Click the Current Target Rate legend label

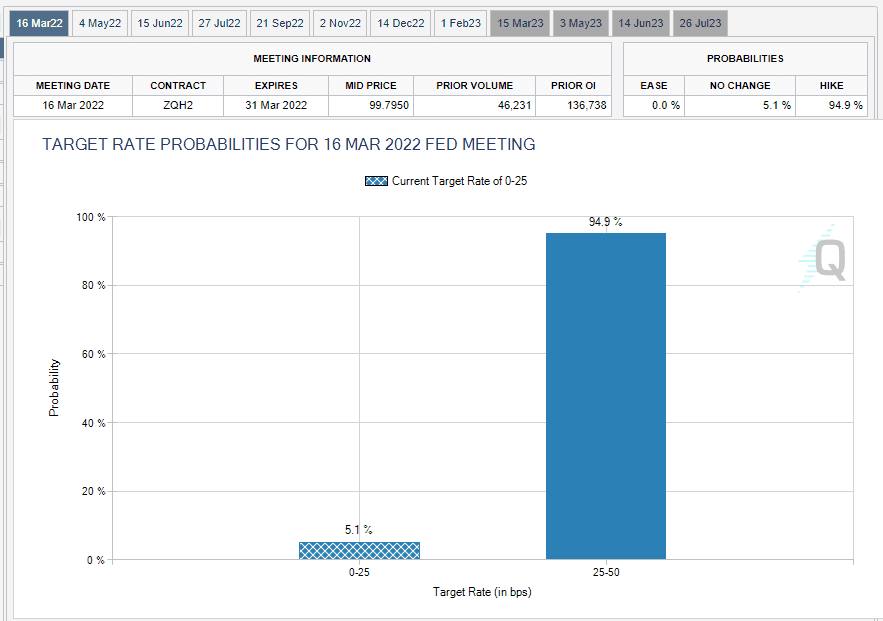point(460,181)
